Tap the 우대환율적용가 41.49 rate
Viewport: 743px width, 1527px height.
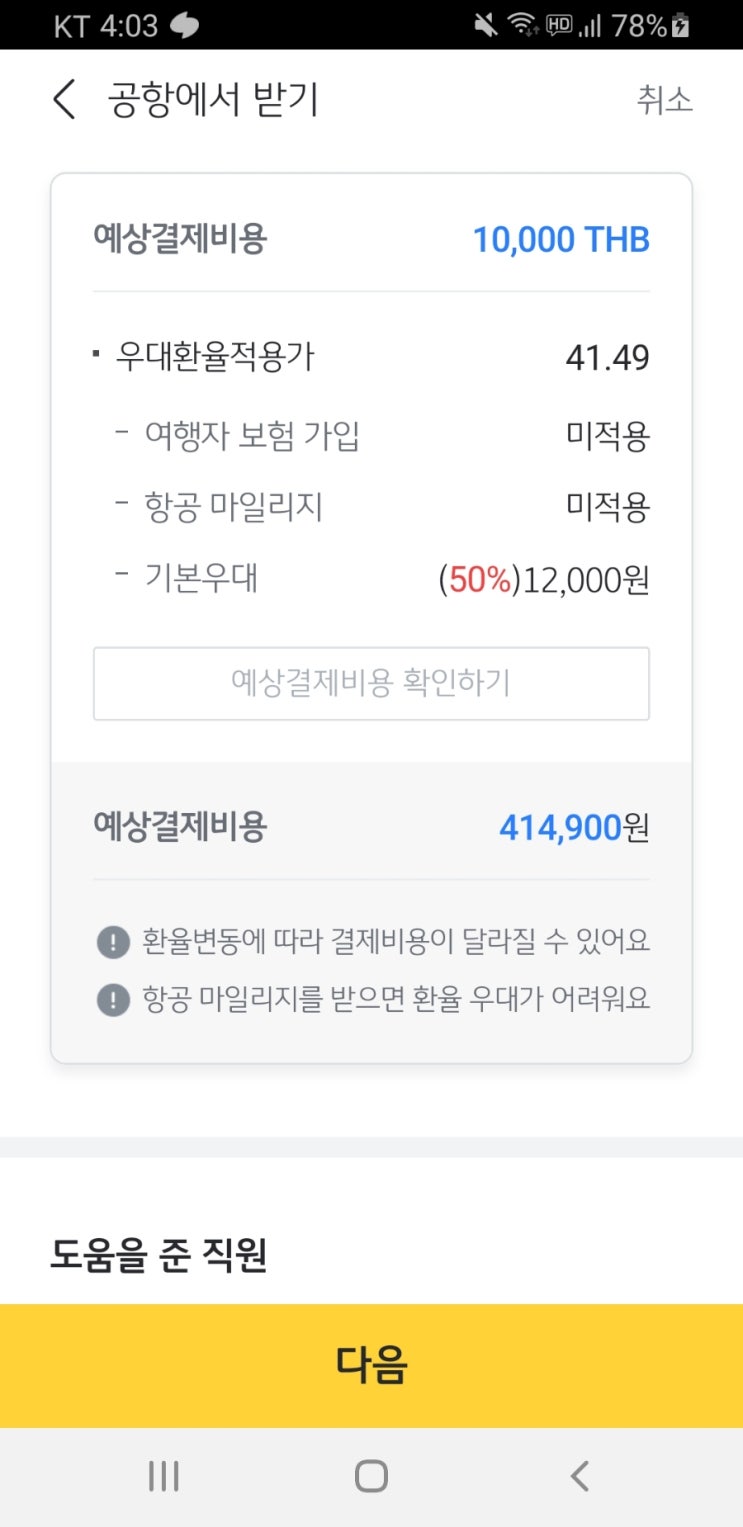[606, 357]
